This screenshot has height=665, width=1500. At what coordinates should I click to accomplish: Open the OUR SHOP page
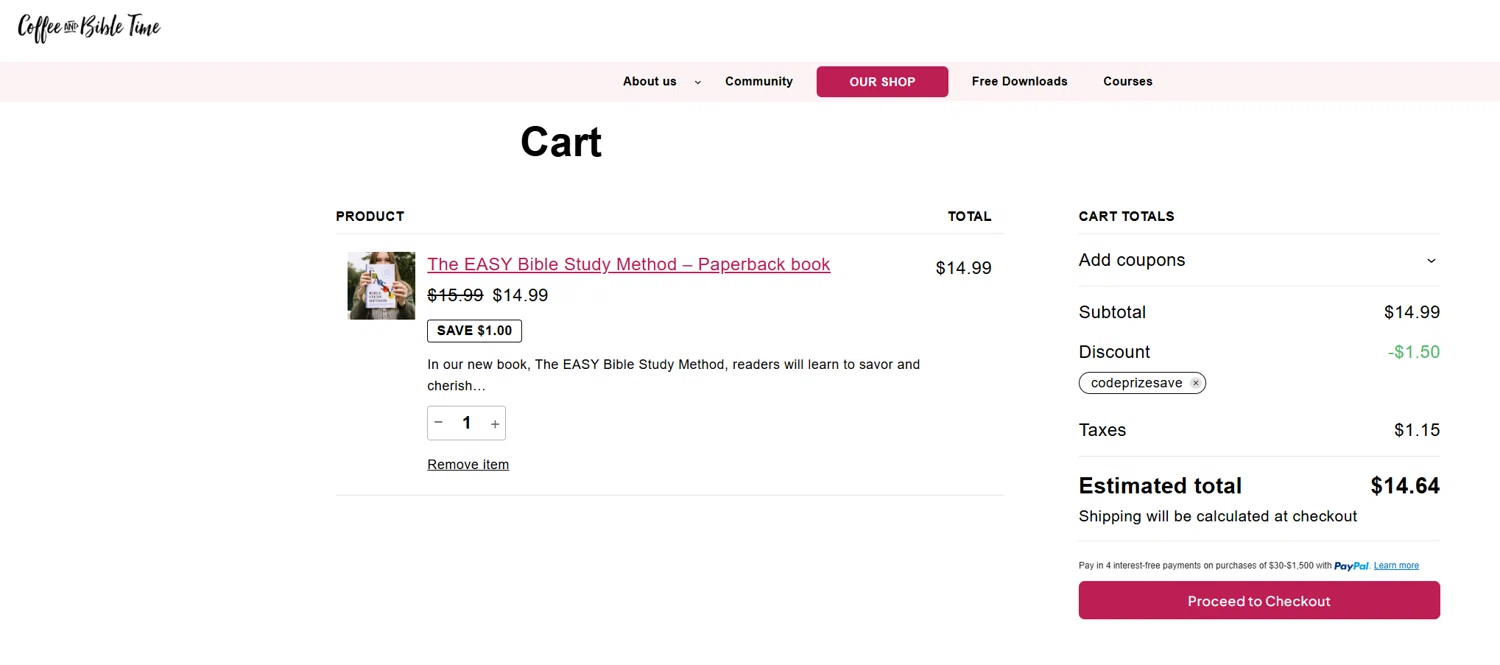pyautogui.click(x=882, y=82)
